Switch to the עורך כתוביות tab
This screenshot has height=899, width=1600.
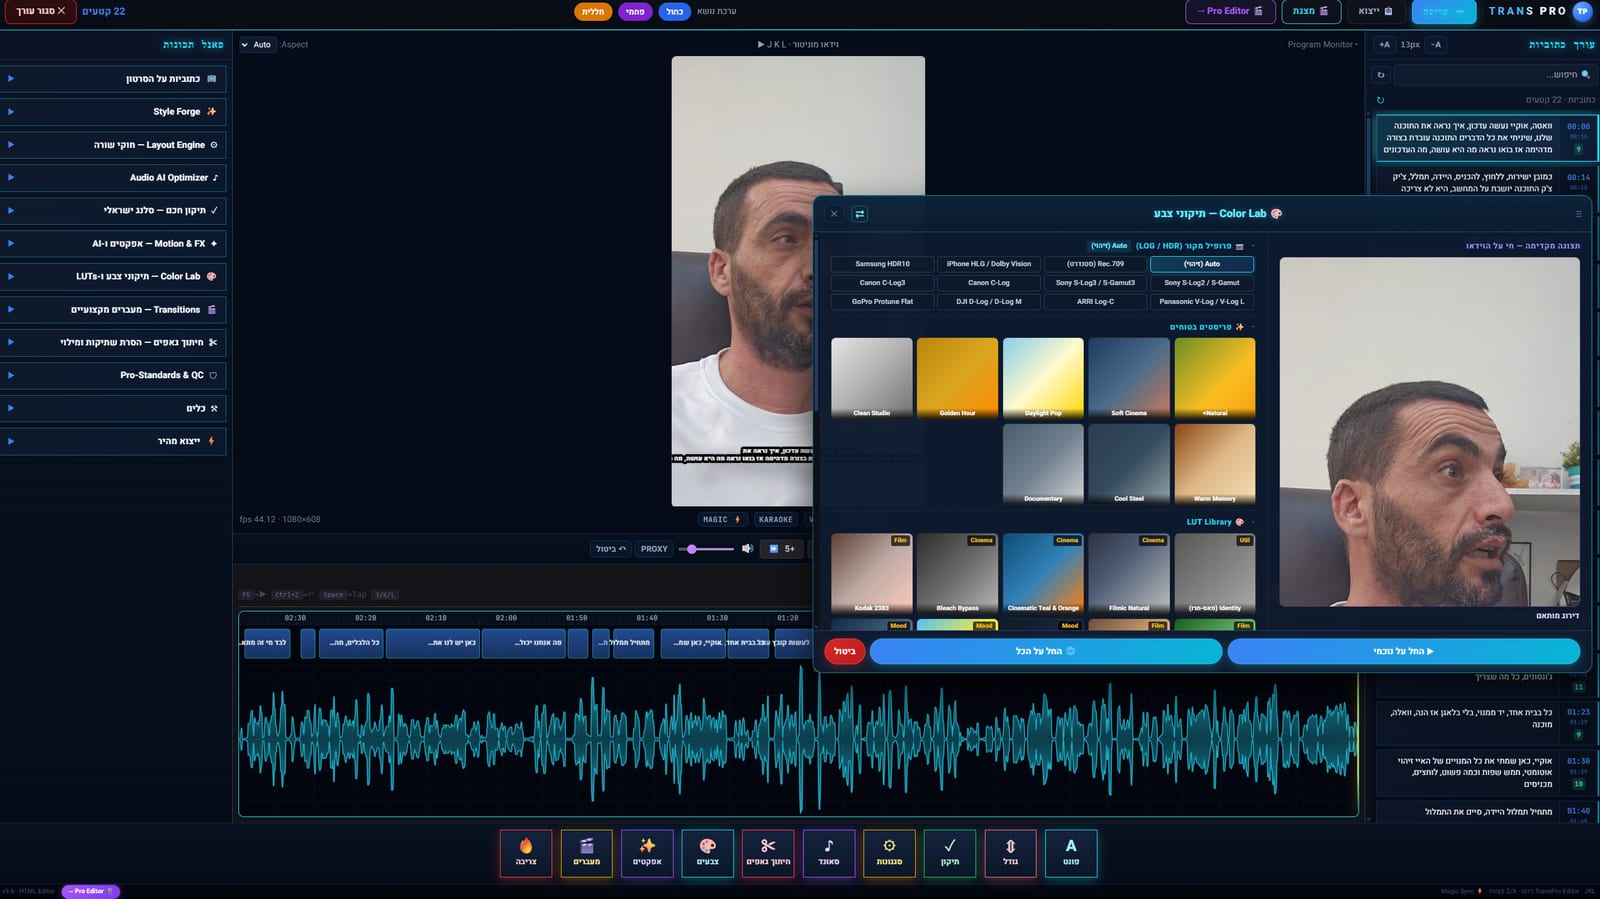click(1561, 45)
